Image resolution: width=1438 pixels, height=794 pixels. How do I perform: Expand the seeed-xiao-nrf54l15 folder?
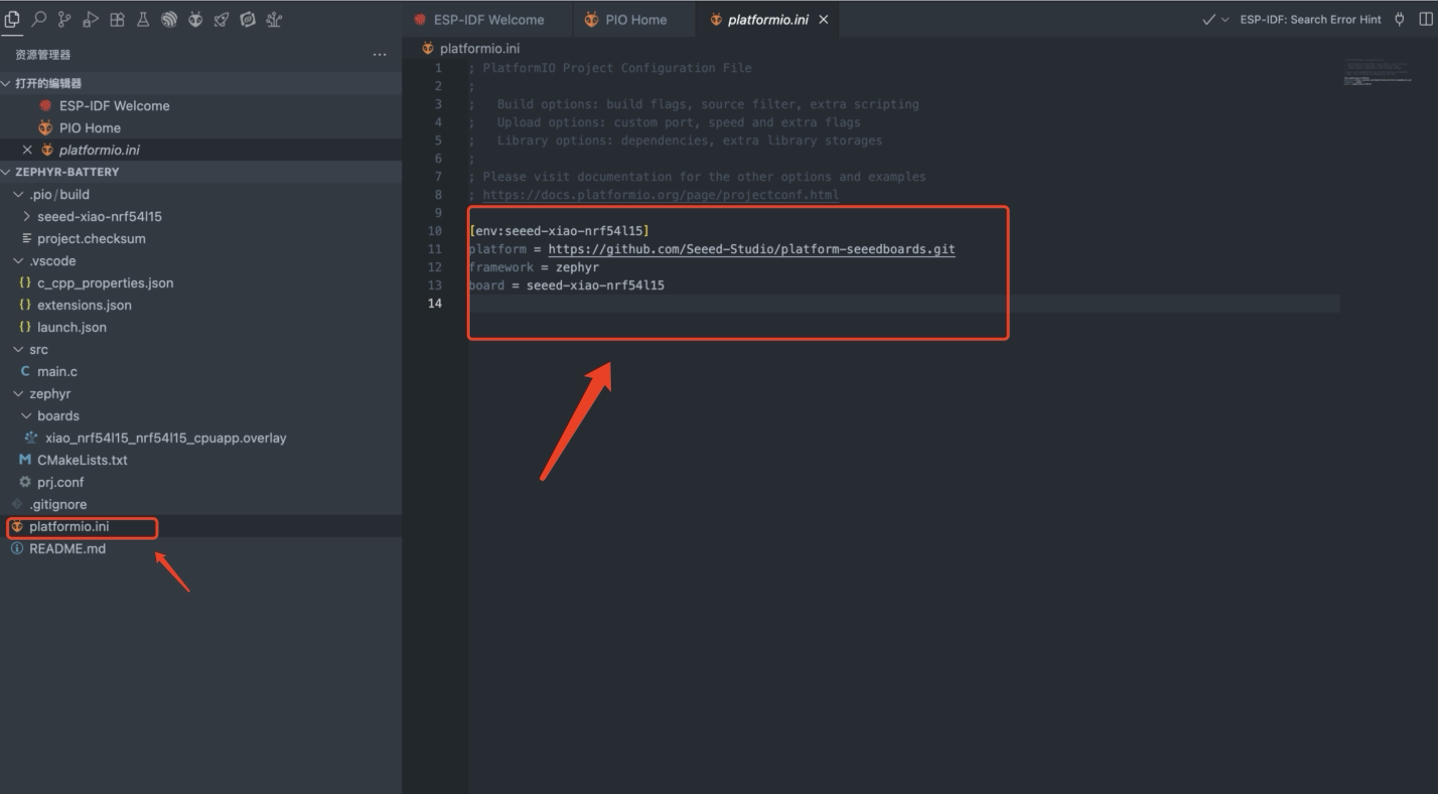pyautogui.click(x=200, y=216)
